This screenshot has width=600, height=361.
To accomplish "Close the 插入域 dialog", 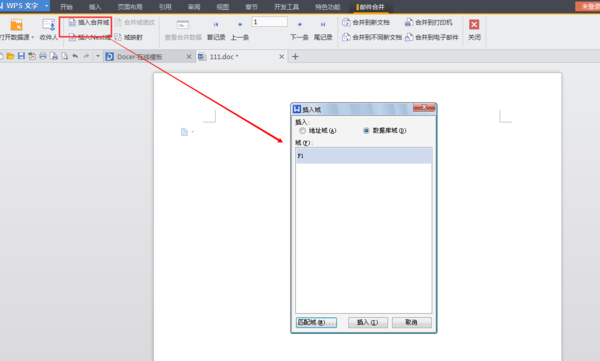I will (x=424, y=108).
